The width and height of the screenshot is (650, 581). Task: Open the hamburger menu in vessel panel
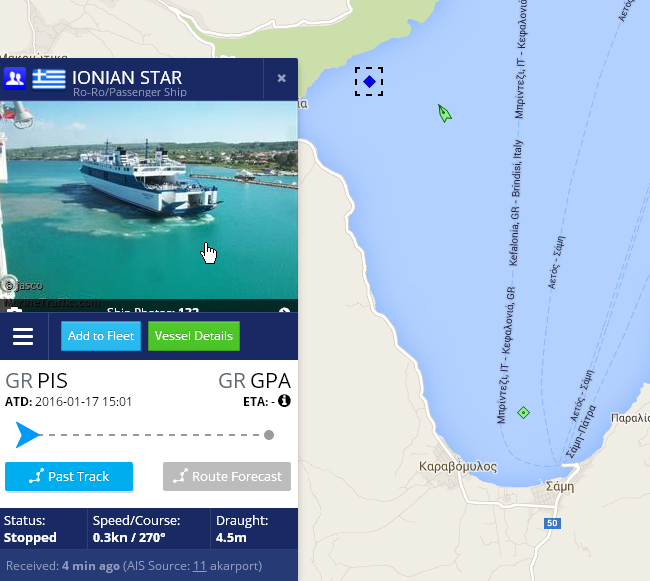pos(23,336)
